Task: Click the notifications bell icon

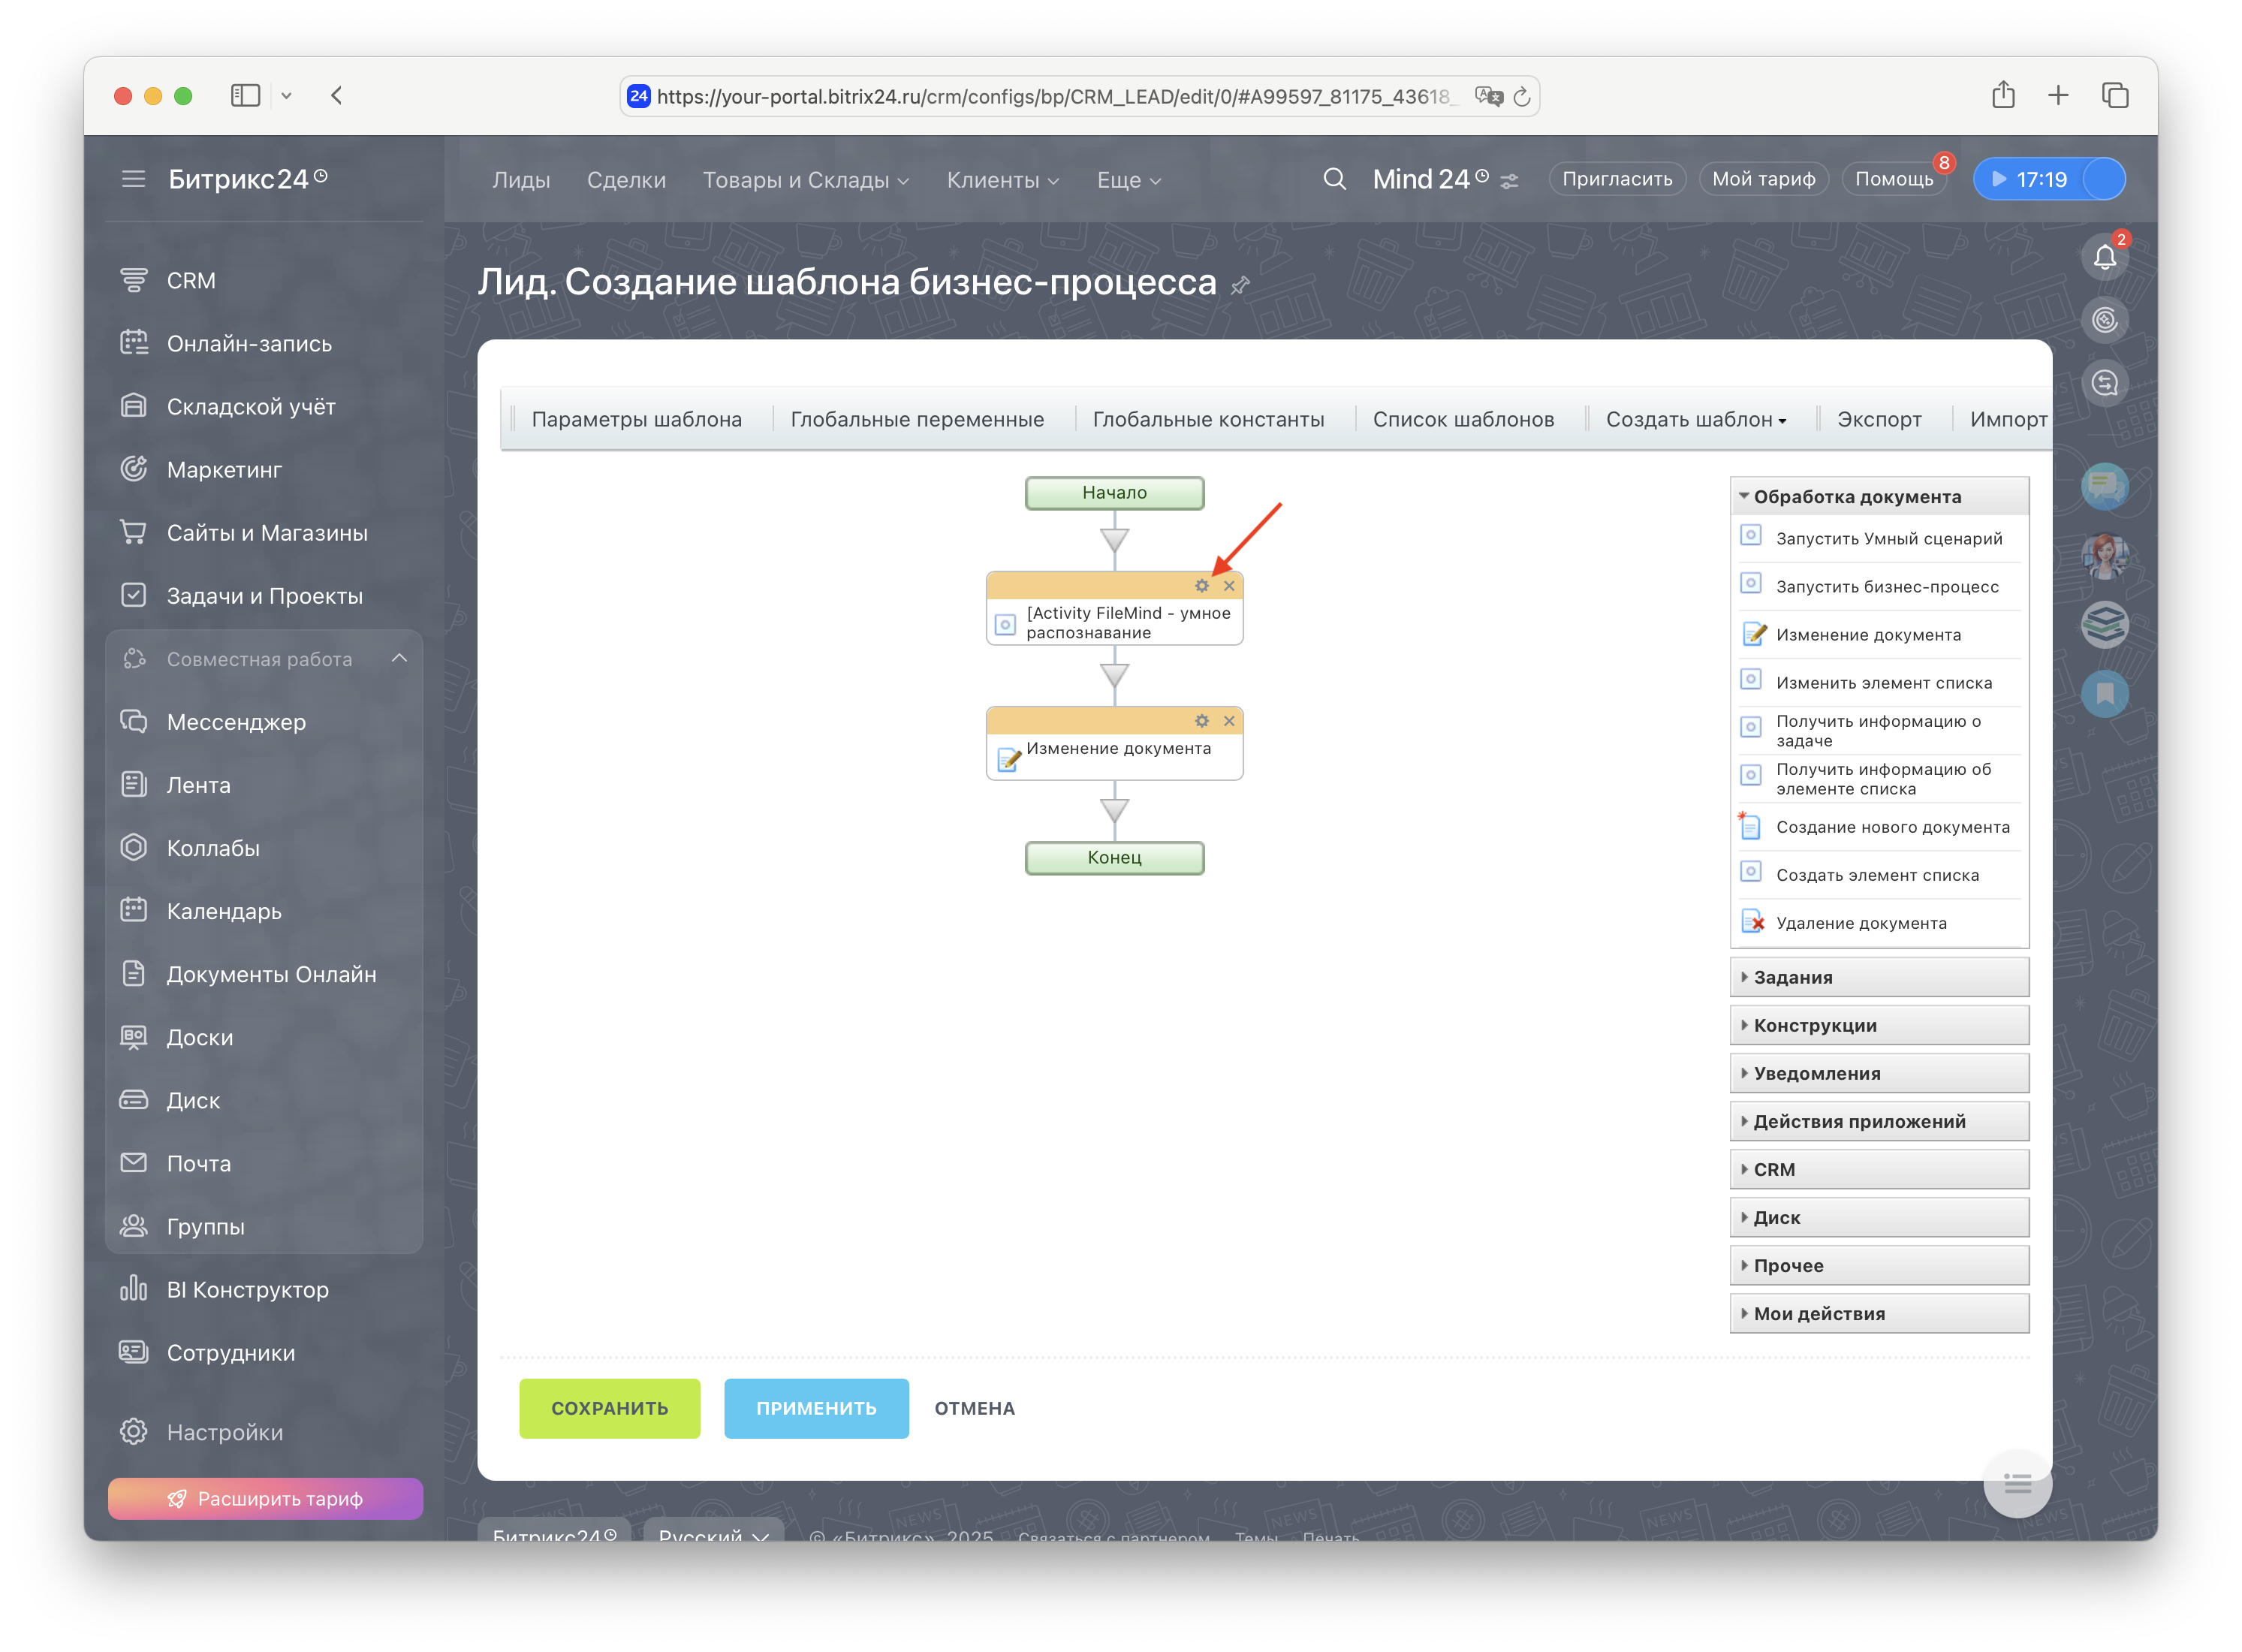Action: (2104, 258)
